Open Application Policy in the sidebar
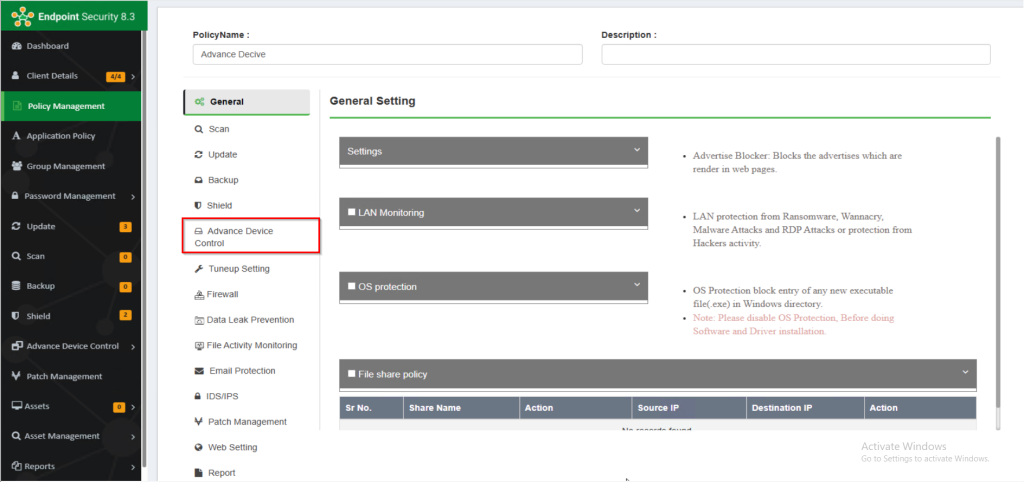 (60, 136)
